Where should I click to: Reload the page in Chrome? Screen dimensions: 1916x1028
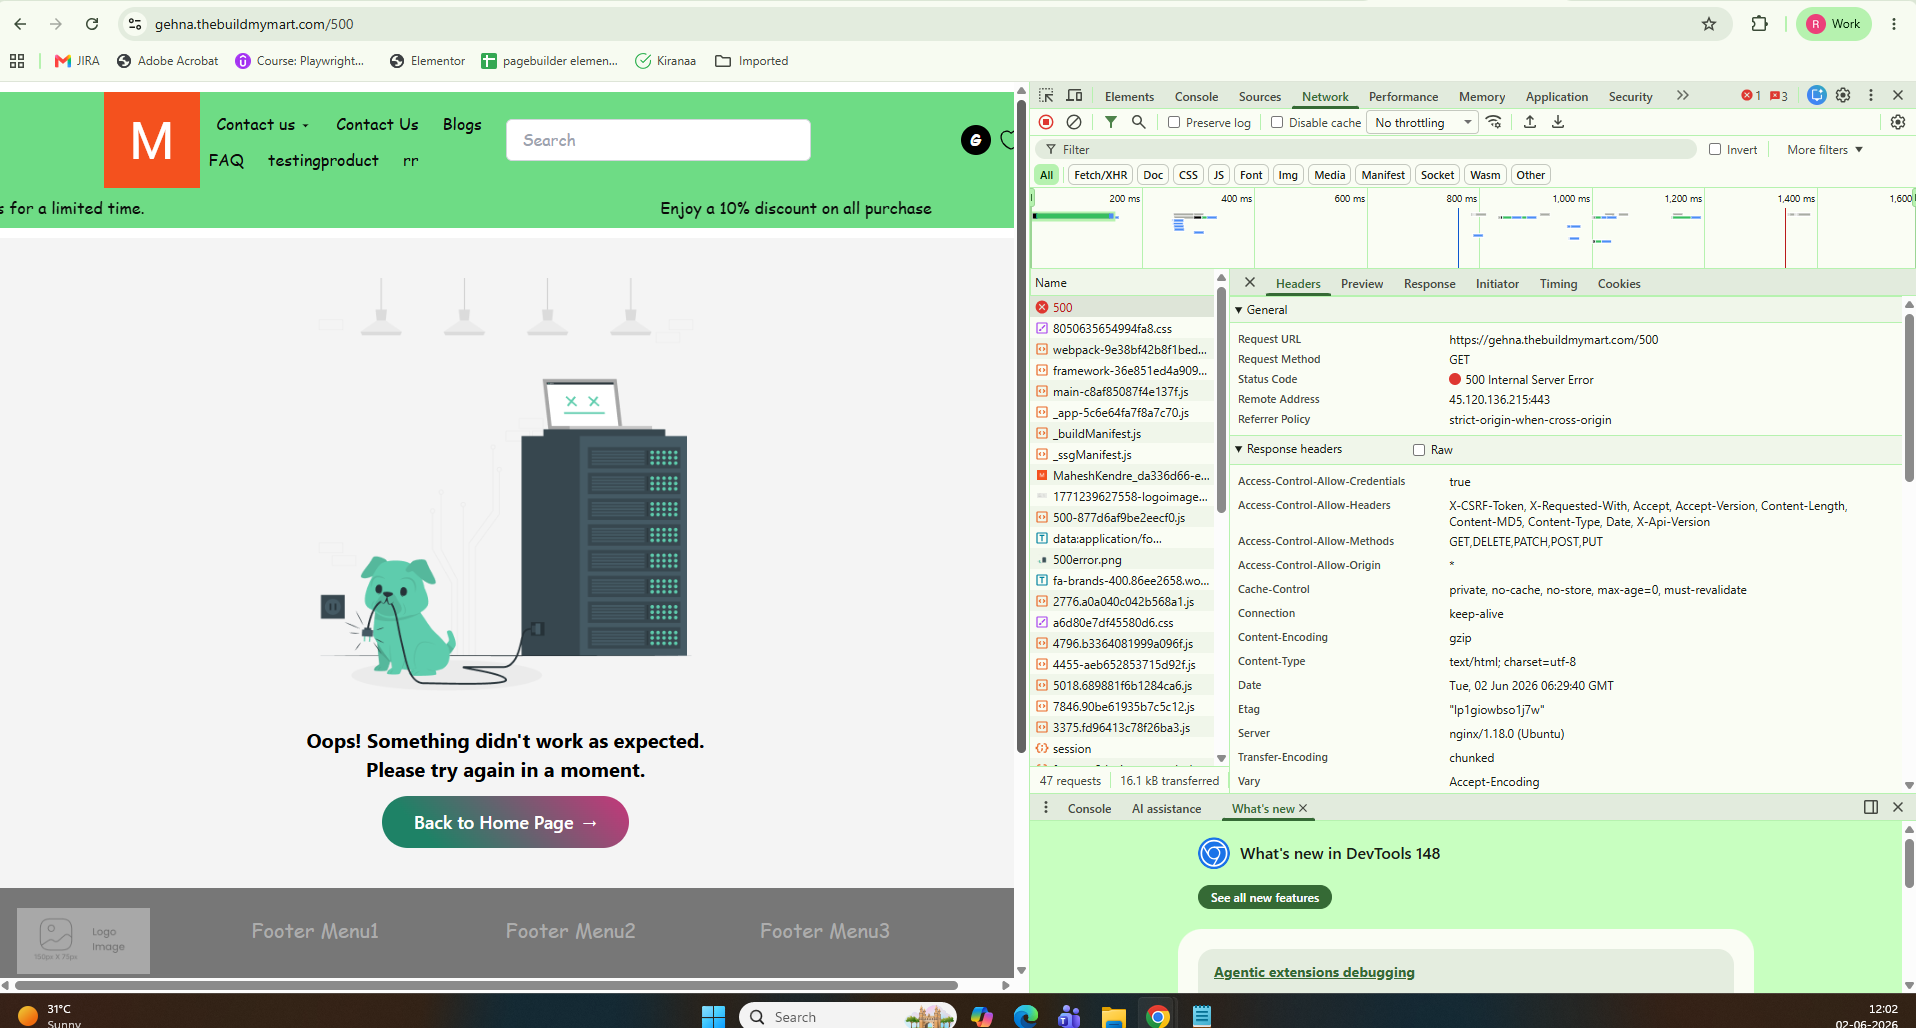pyautogui.click(x=92, y=24)
